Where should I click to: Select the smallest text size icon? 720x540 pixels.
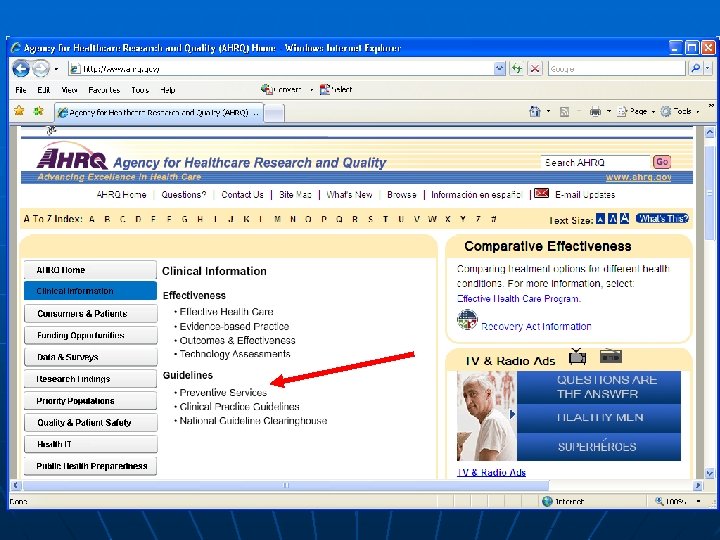click(600, 219)
